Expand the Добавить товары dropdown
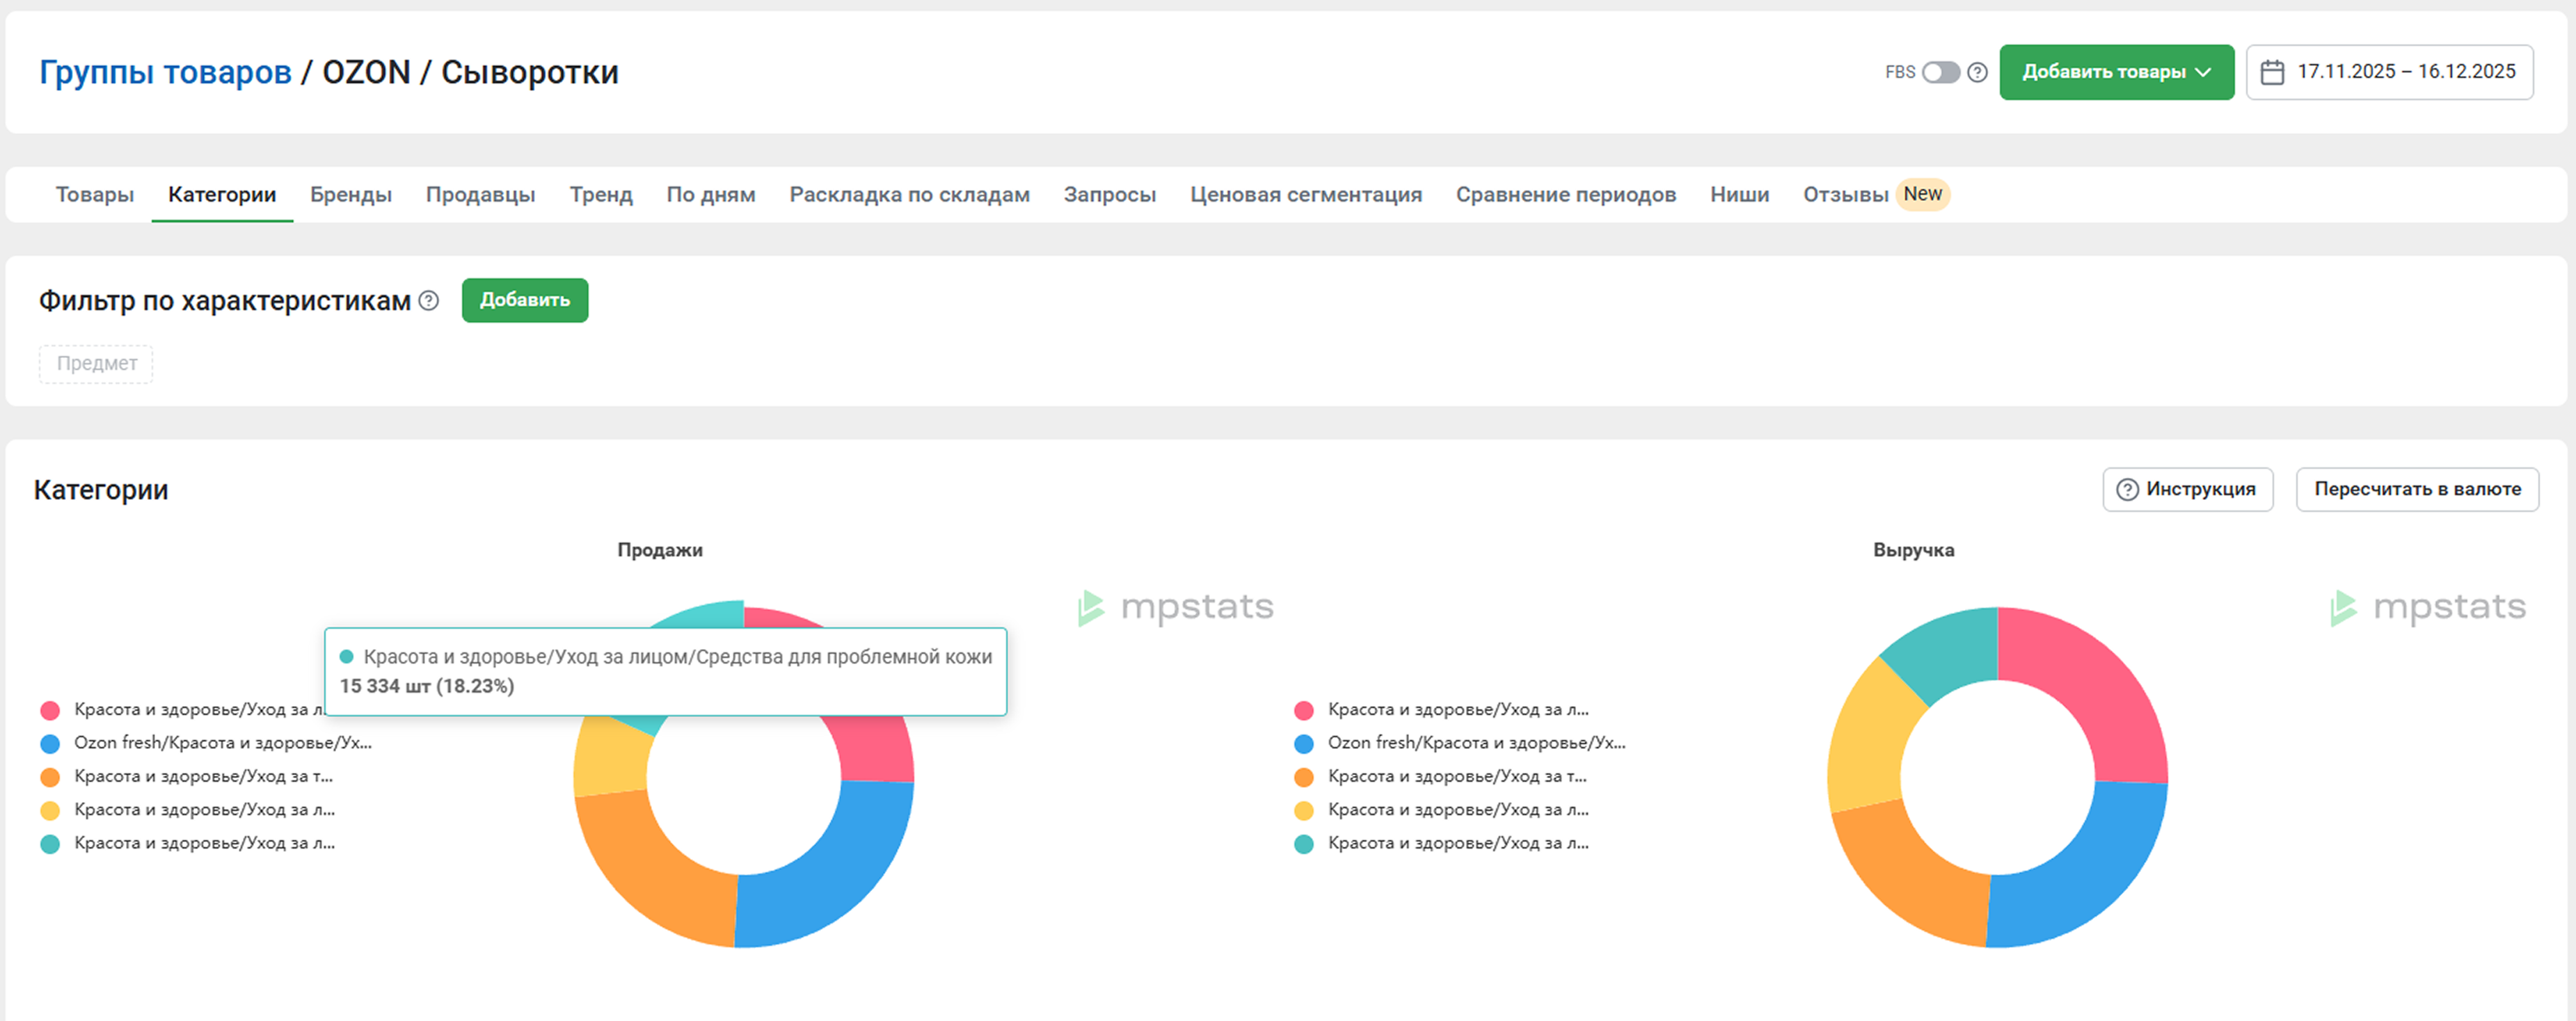The width and height of the screenshot is (2576, 1021). [x=2116, y=72]
